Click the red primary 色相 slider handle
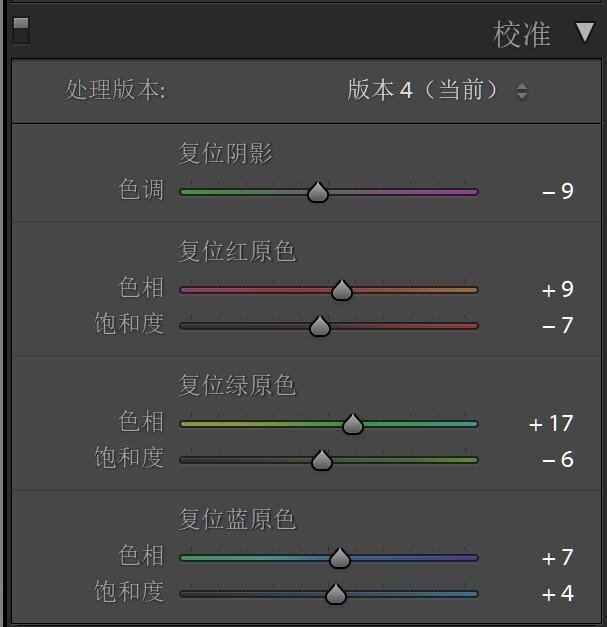This screenshot has height=627, width=607. click(x=342, y=290)
